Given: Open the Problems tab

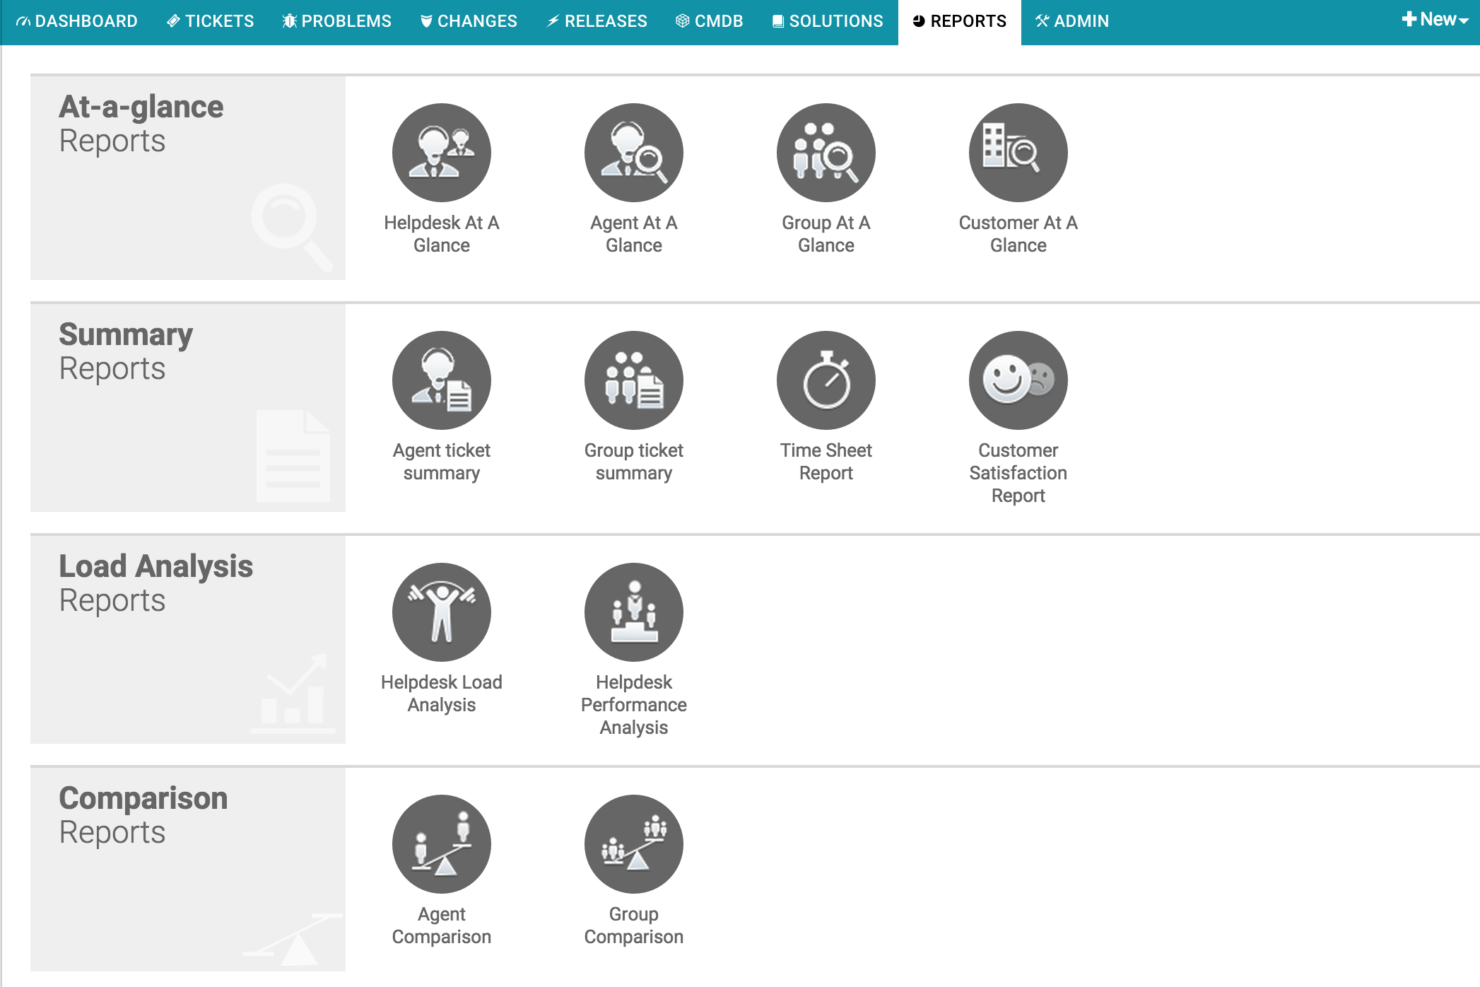Looking at the screenshot, I should tap(337, 21).
